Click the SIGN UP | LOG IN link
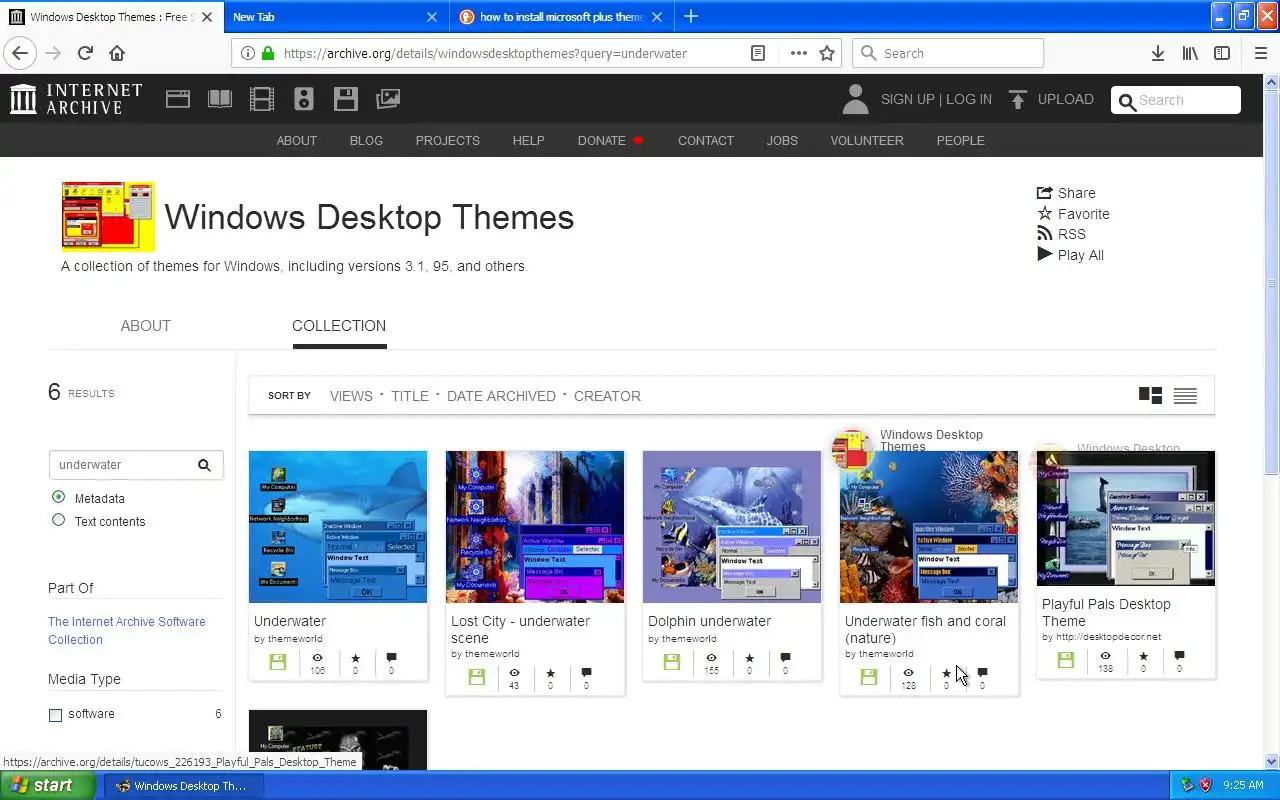Viewport: 1280px width, 800px height. [936, 100]
